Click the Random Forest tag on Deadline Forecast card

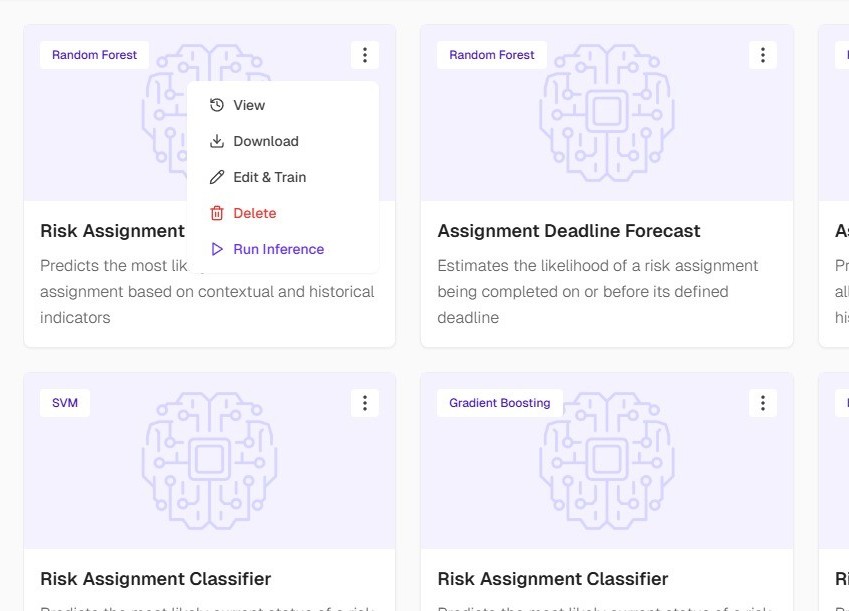point(492,55)
